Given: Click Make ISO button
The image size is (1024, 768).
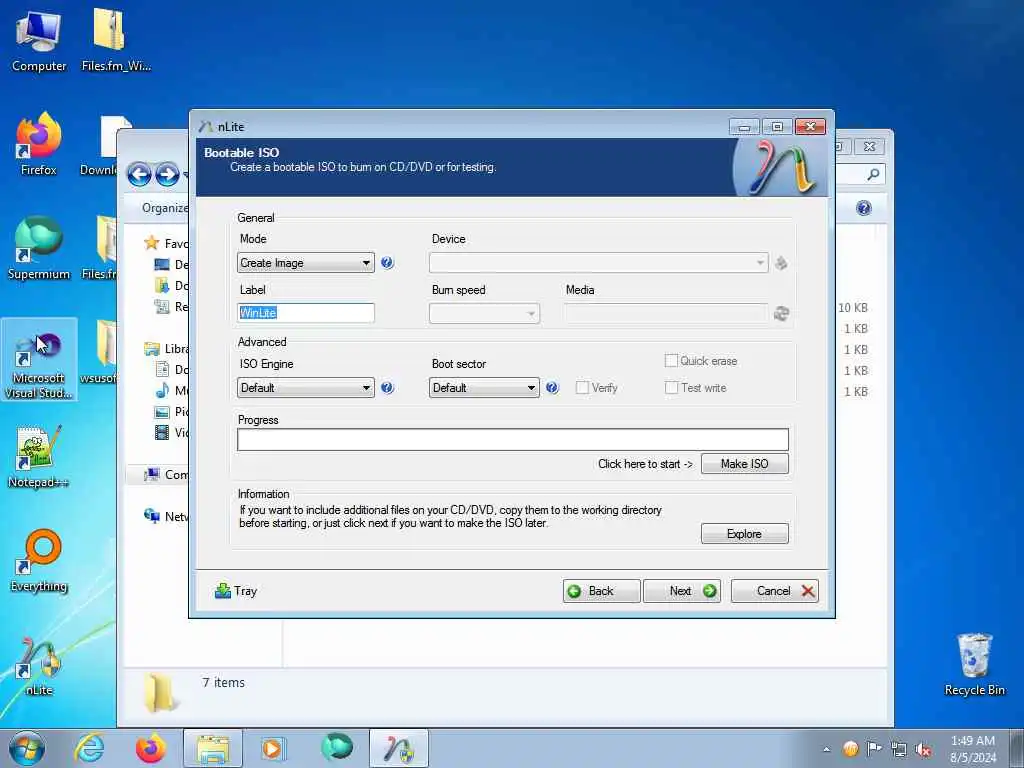Looking at the screenshot, I should click(744, 464).
